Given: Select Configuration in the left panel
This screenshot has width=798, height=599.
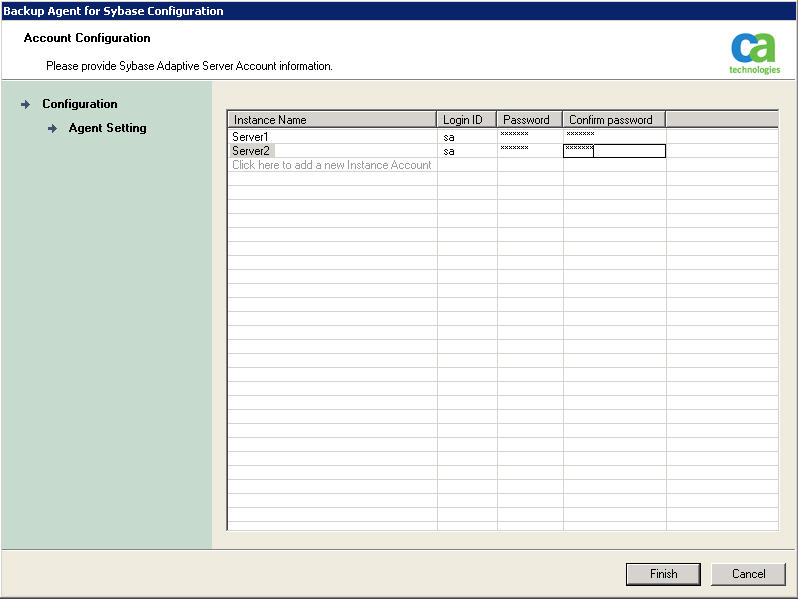Looking at the screenshot, I should (x=79, y=104).
